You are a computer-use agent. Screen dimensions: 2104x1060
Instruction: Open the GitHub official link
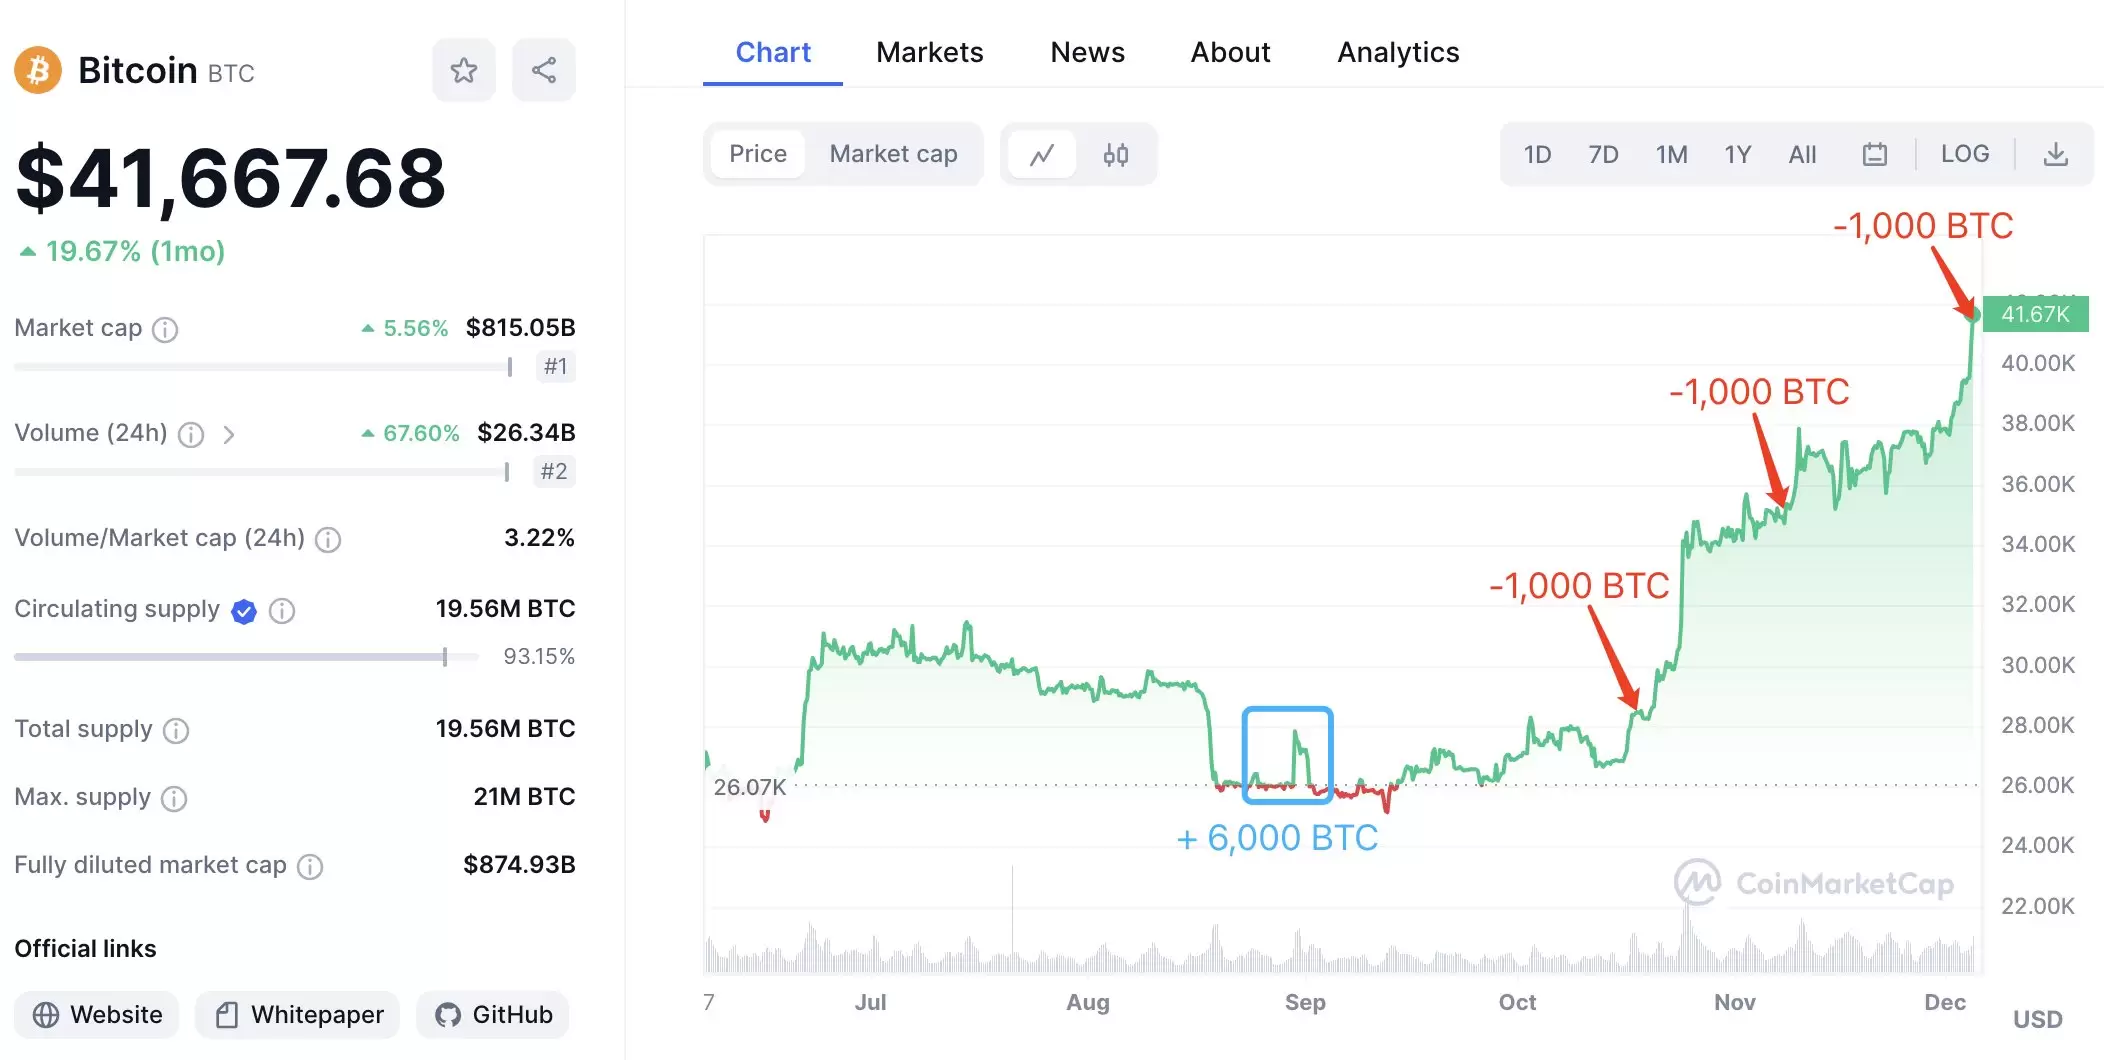pyautogui.click(x=493, y=1015)
